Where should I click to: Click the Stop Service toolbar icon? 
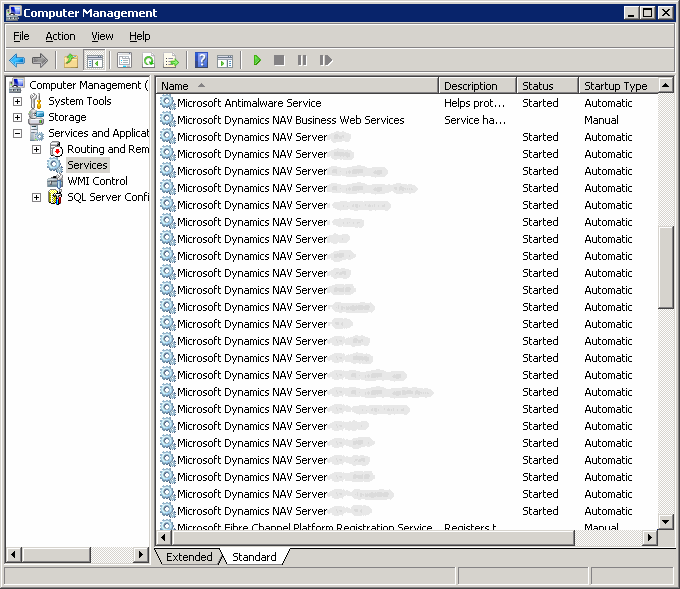(279, 60)
